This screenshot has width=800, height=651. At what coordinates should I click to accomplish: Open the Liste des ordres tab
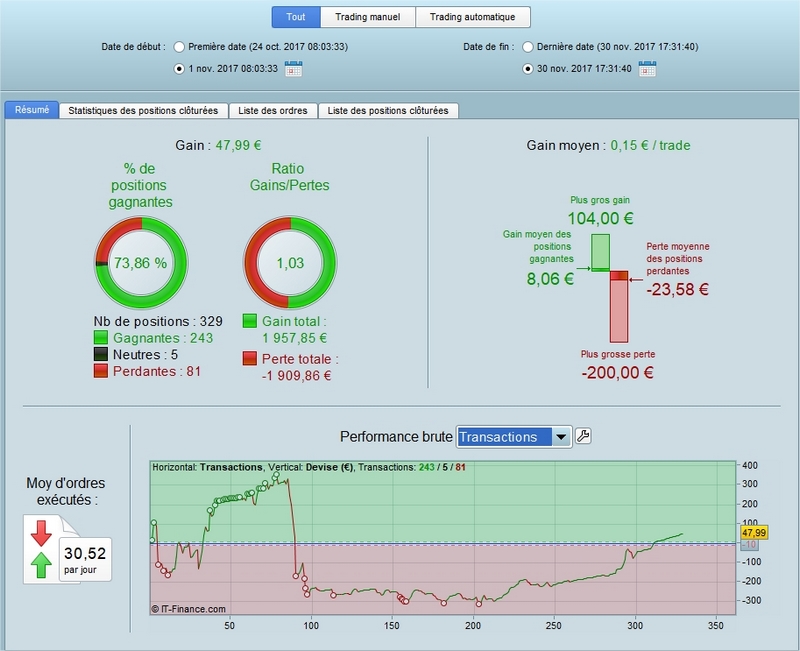click(273, 111)
